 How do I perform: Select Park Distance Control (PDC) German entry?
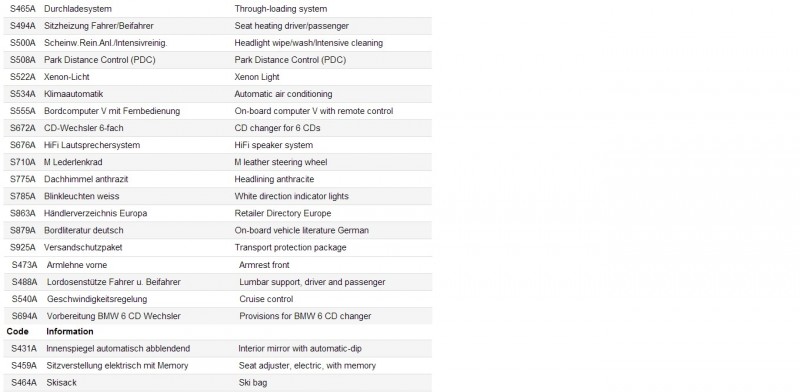[x=99, y=60]
